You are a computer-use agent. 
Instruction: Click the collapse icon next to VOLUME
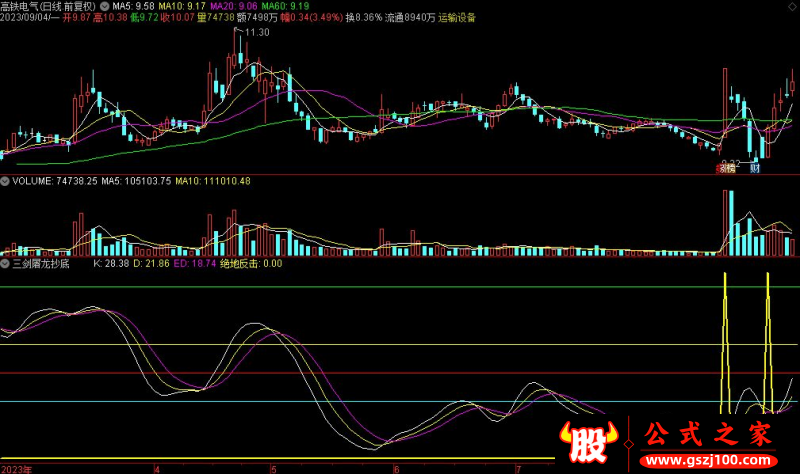(5, 181)
